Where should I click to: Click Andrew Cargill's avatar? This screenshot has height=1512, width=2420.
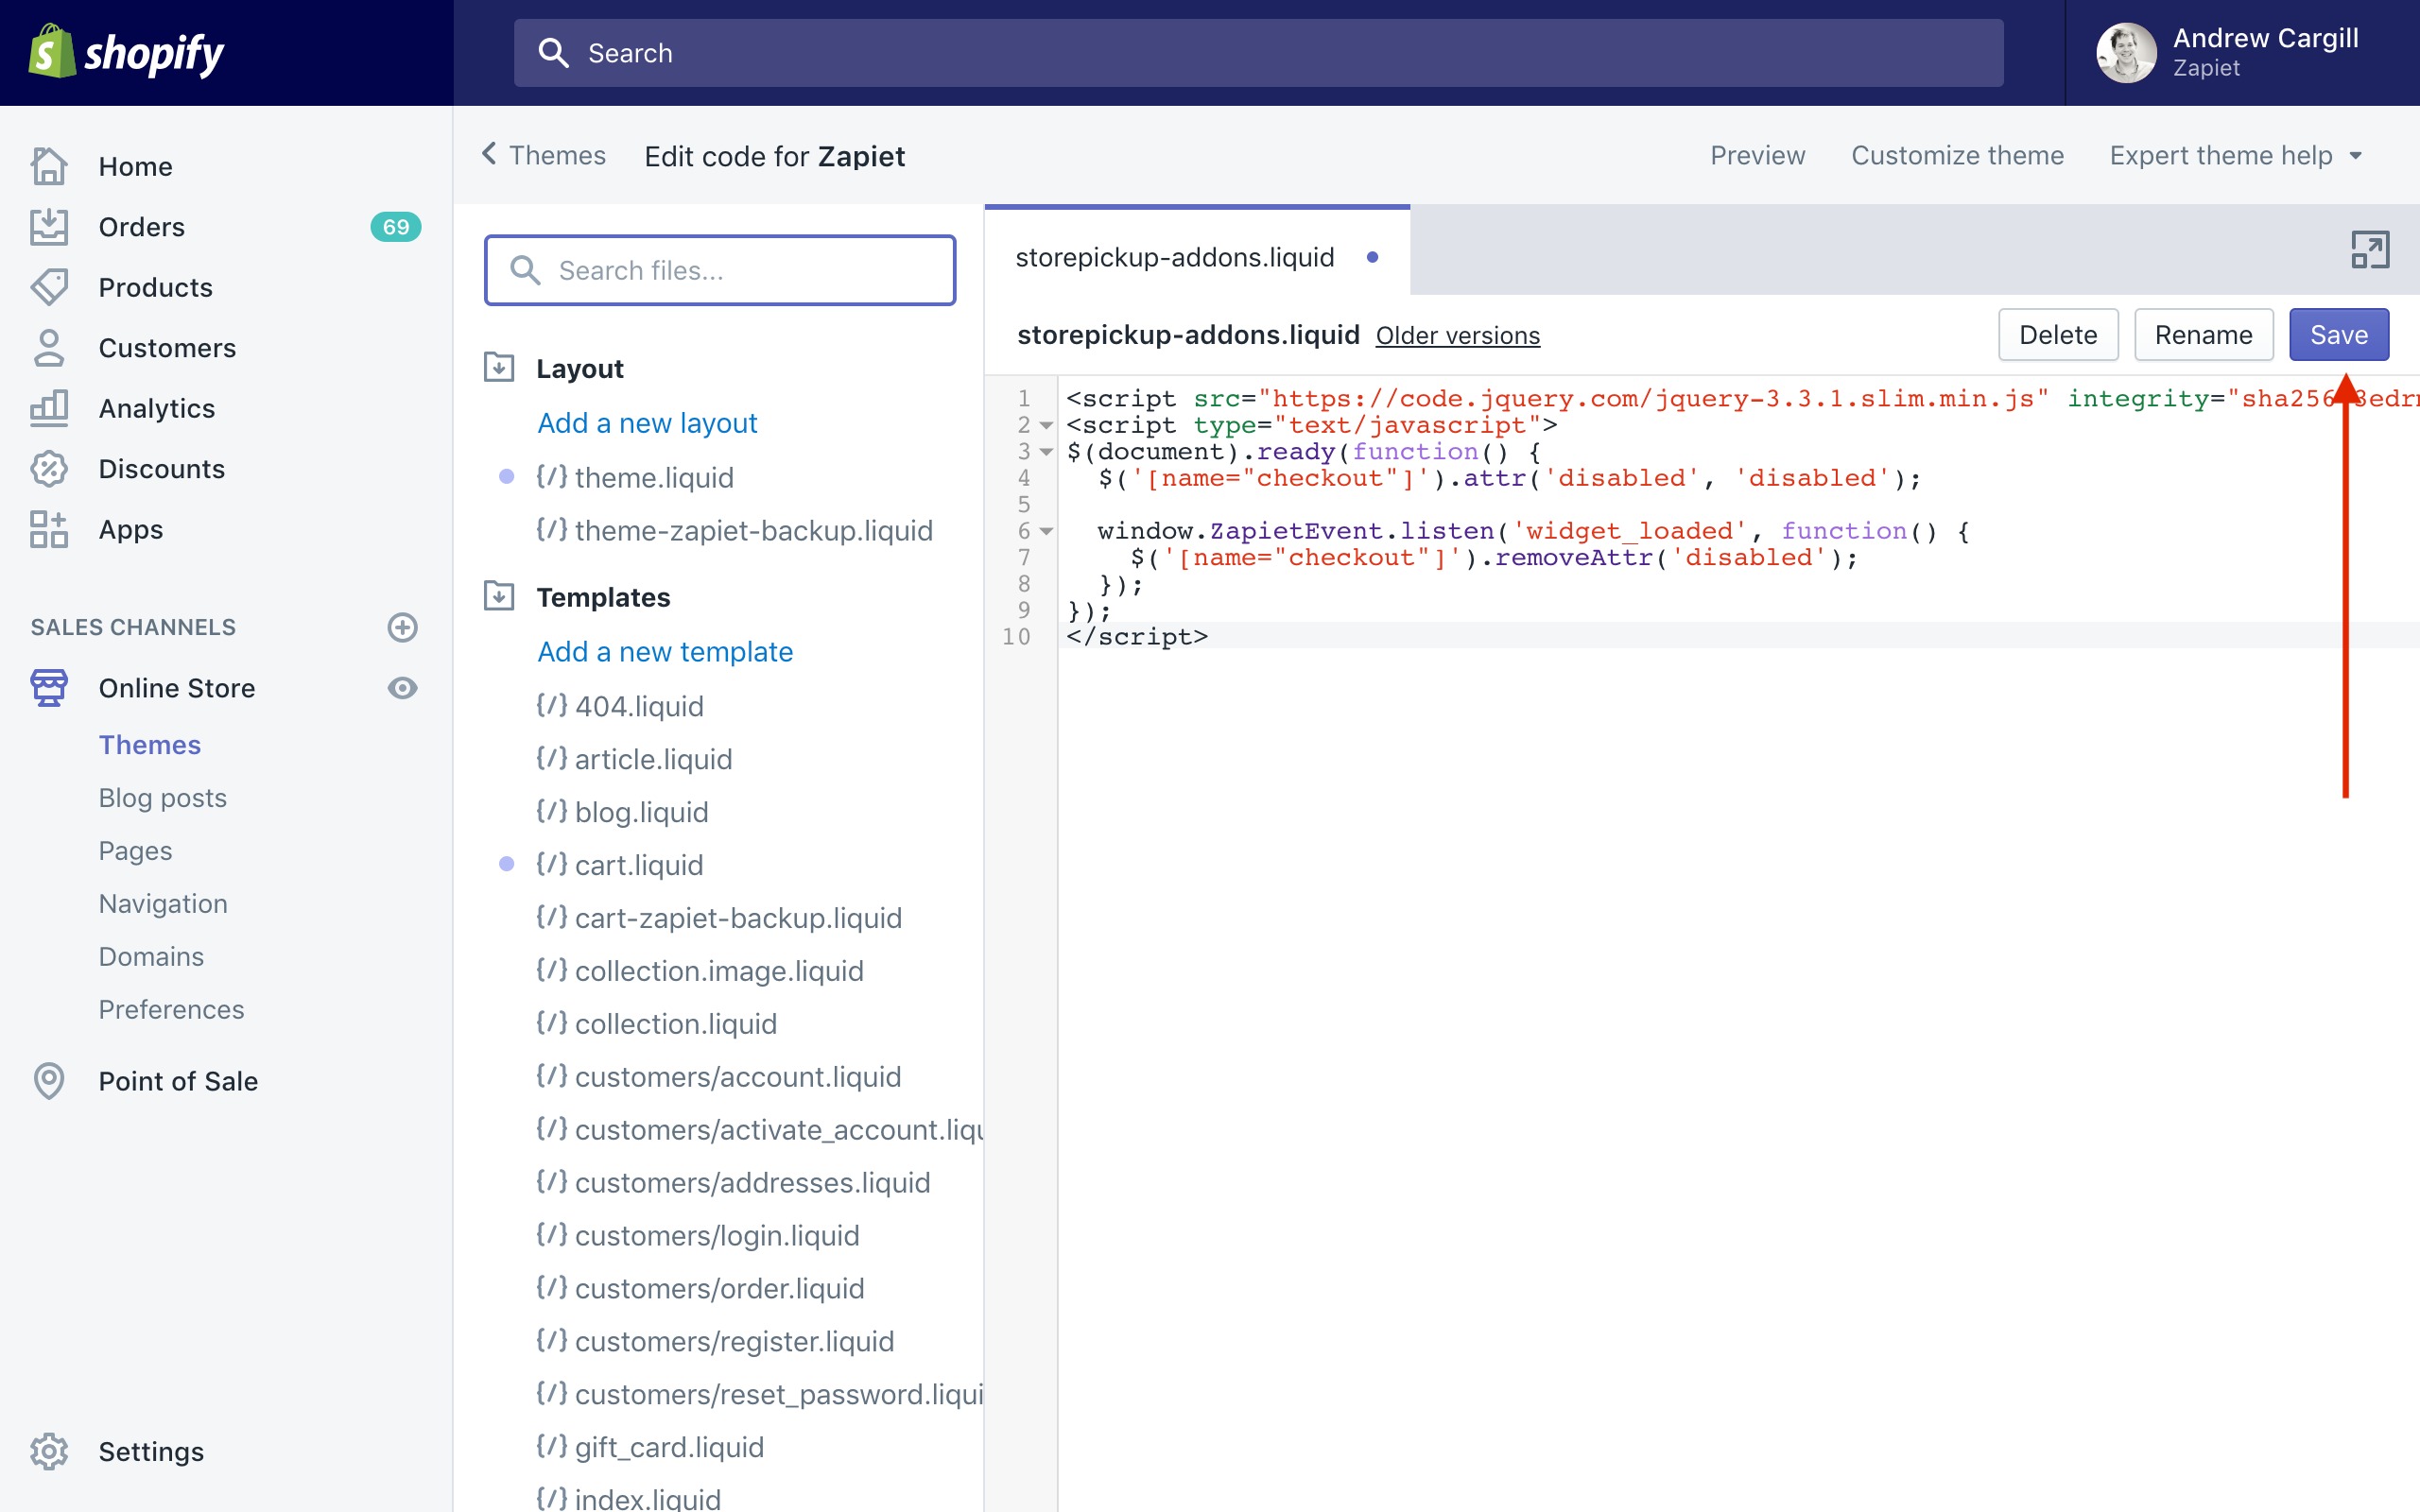(x=2126, y=53)
